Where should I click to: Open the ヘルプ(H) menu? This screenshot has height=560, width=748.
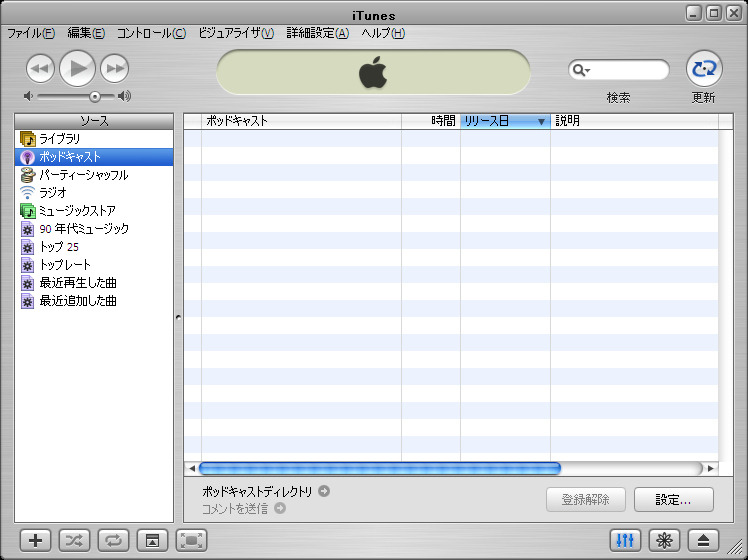[x=383, y=33]
